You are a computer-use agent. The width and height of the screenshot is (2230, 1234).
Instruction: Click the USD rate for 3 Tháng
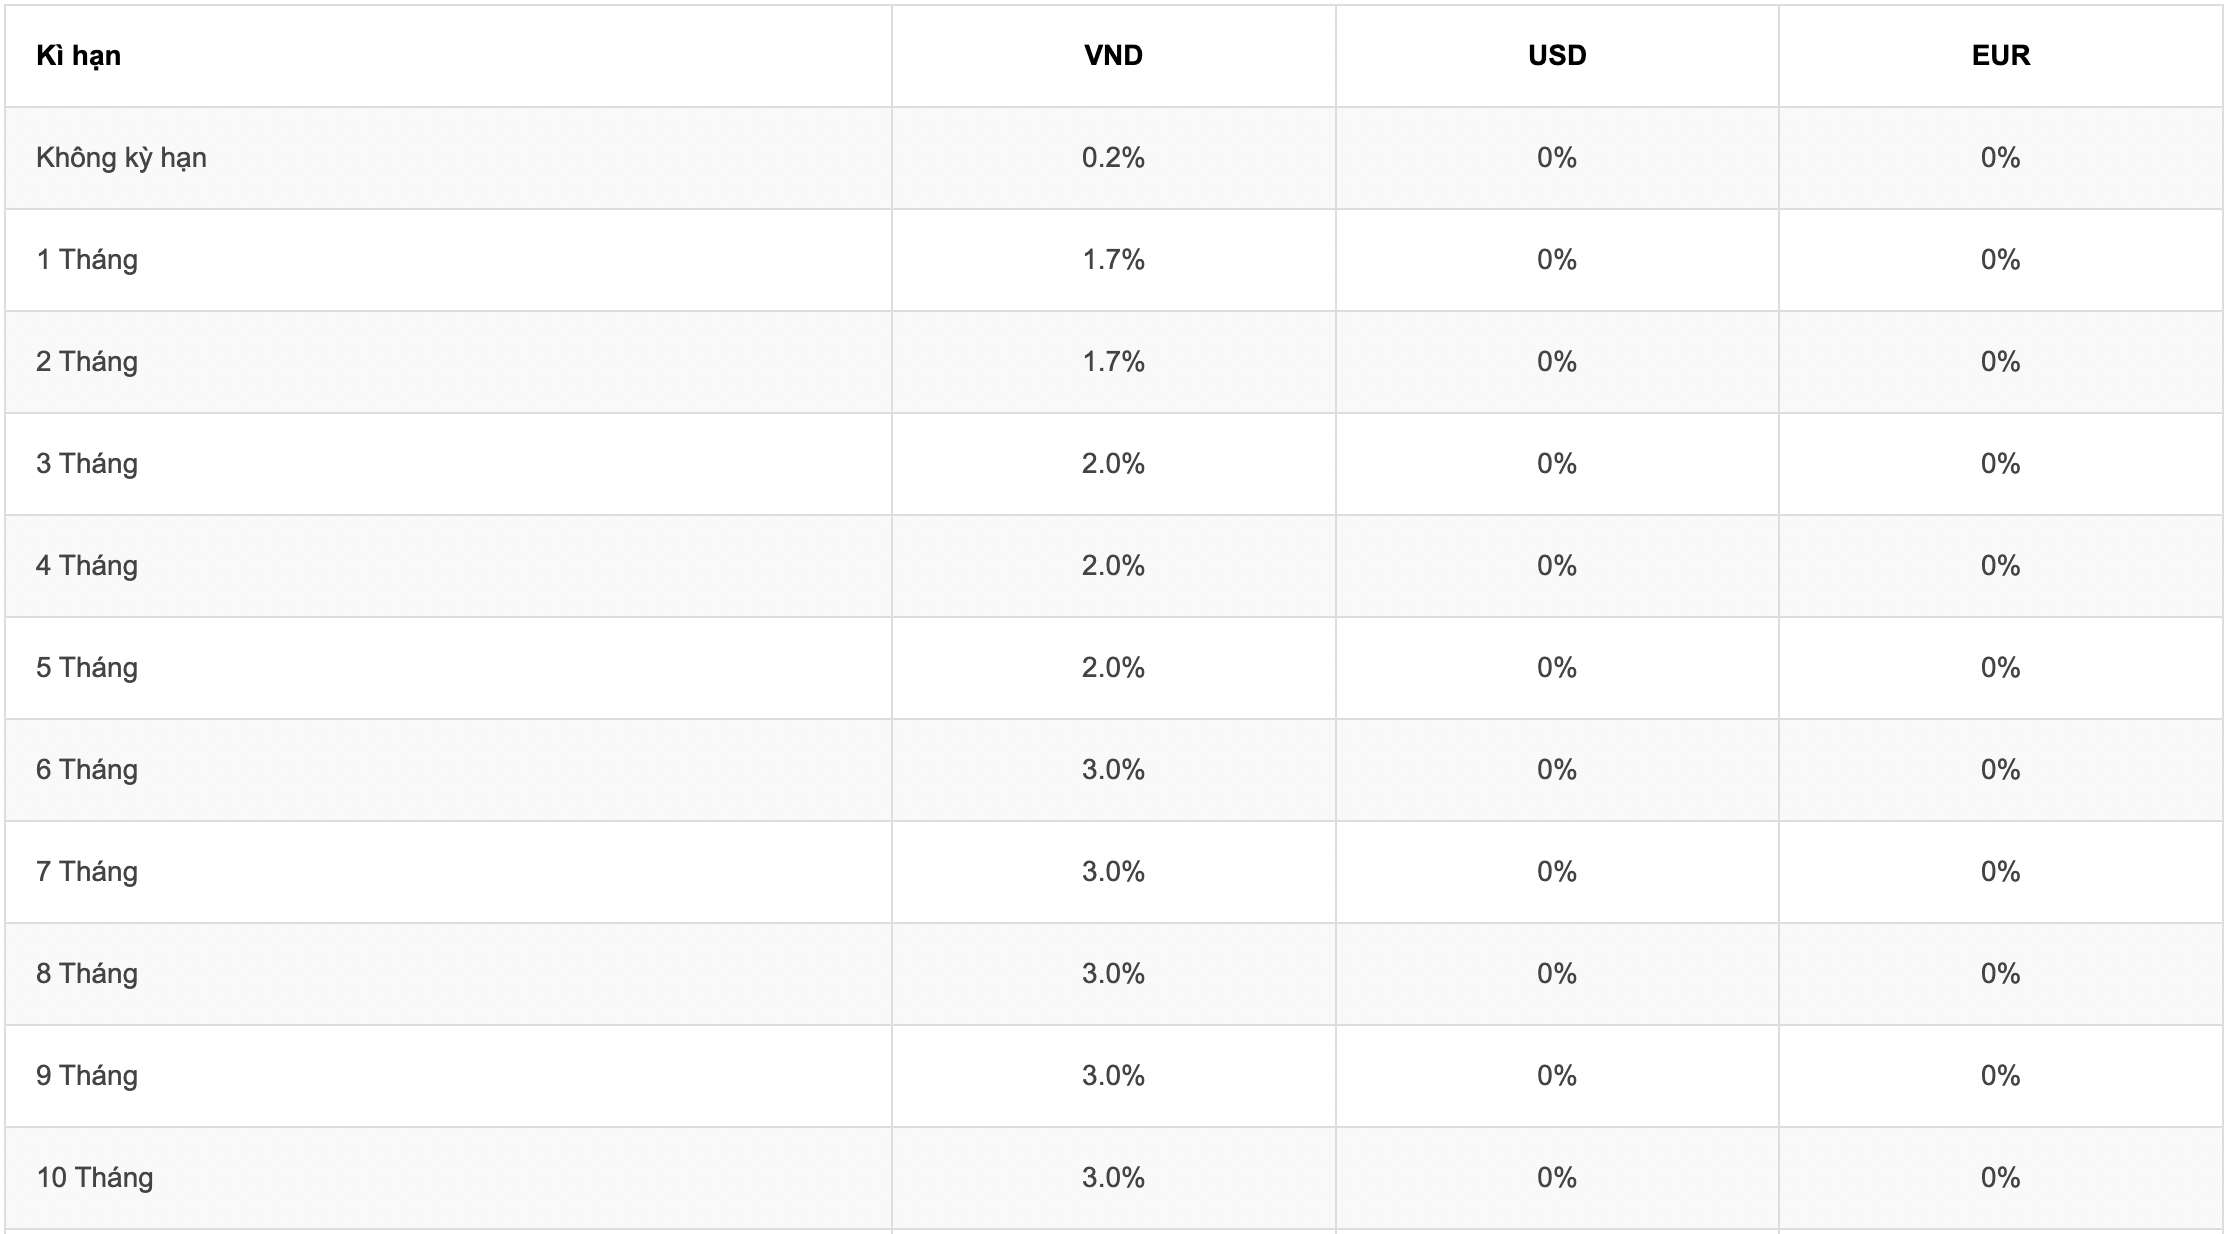[x=1557, y=464]
